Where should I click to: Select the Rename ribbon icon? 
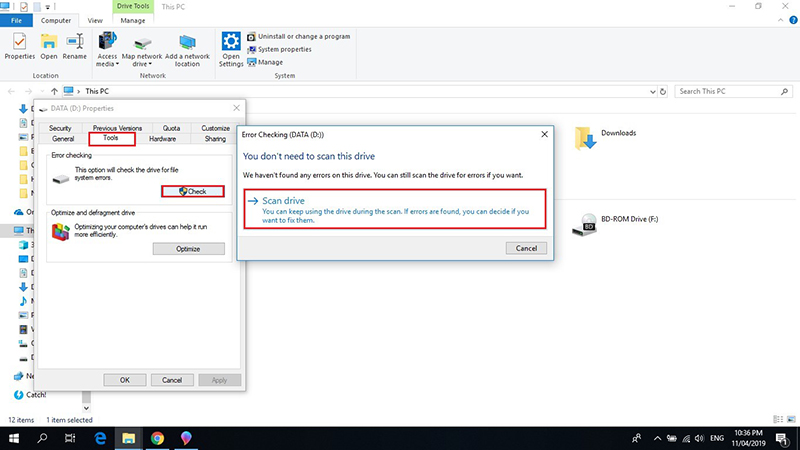[x=74, y=46]
